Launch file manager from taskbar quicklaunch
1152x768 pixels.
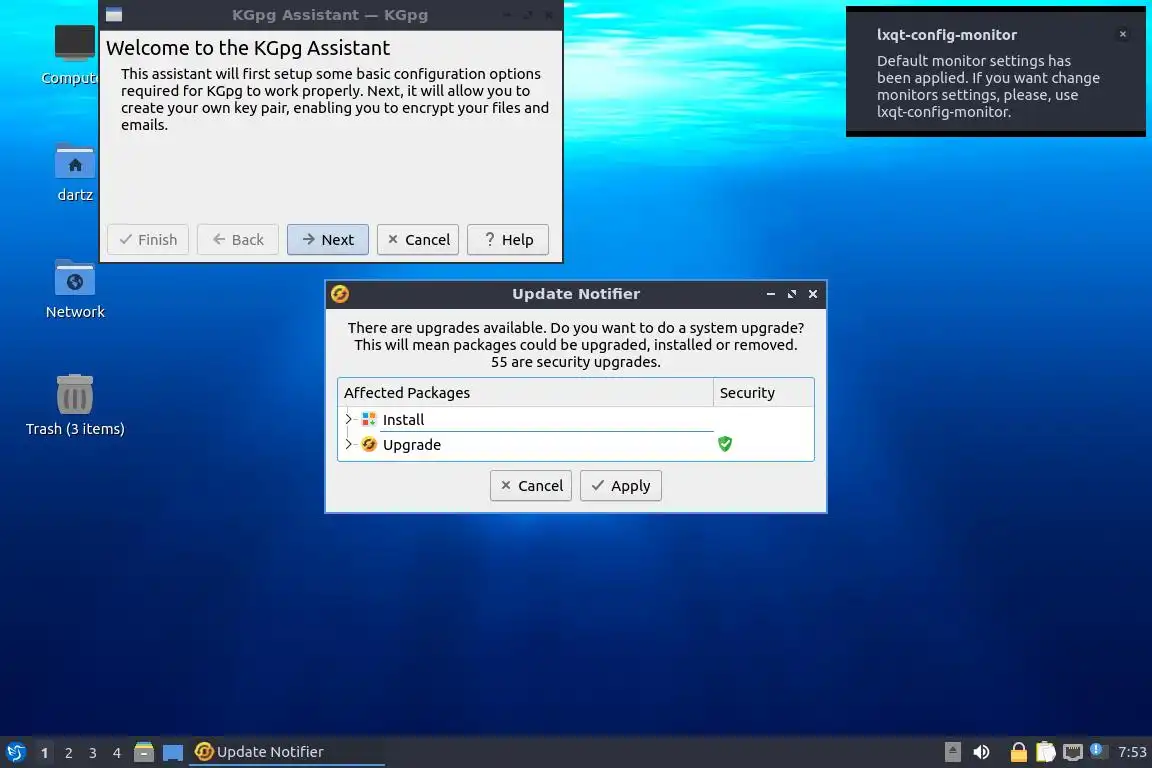[144, 752]
